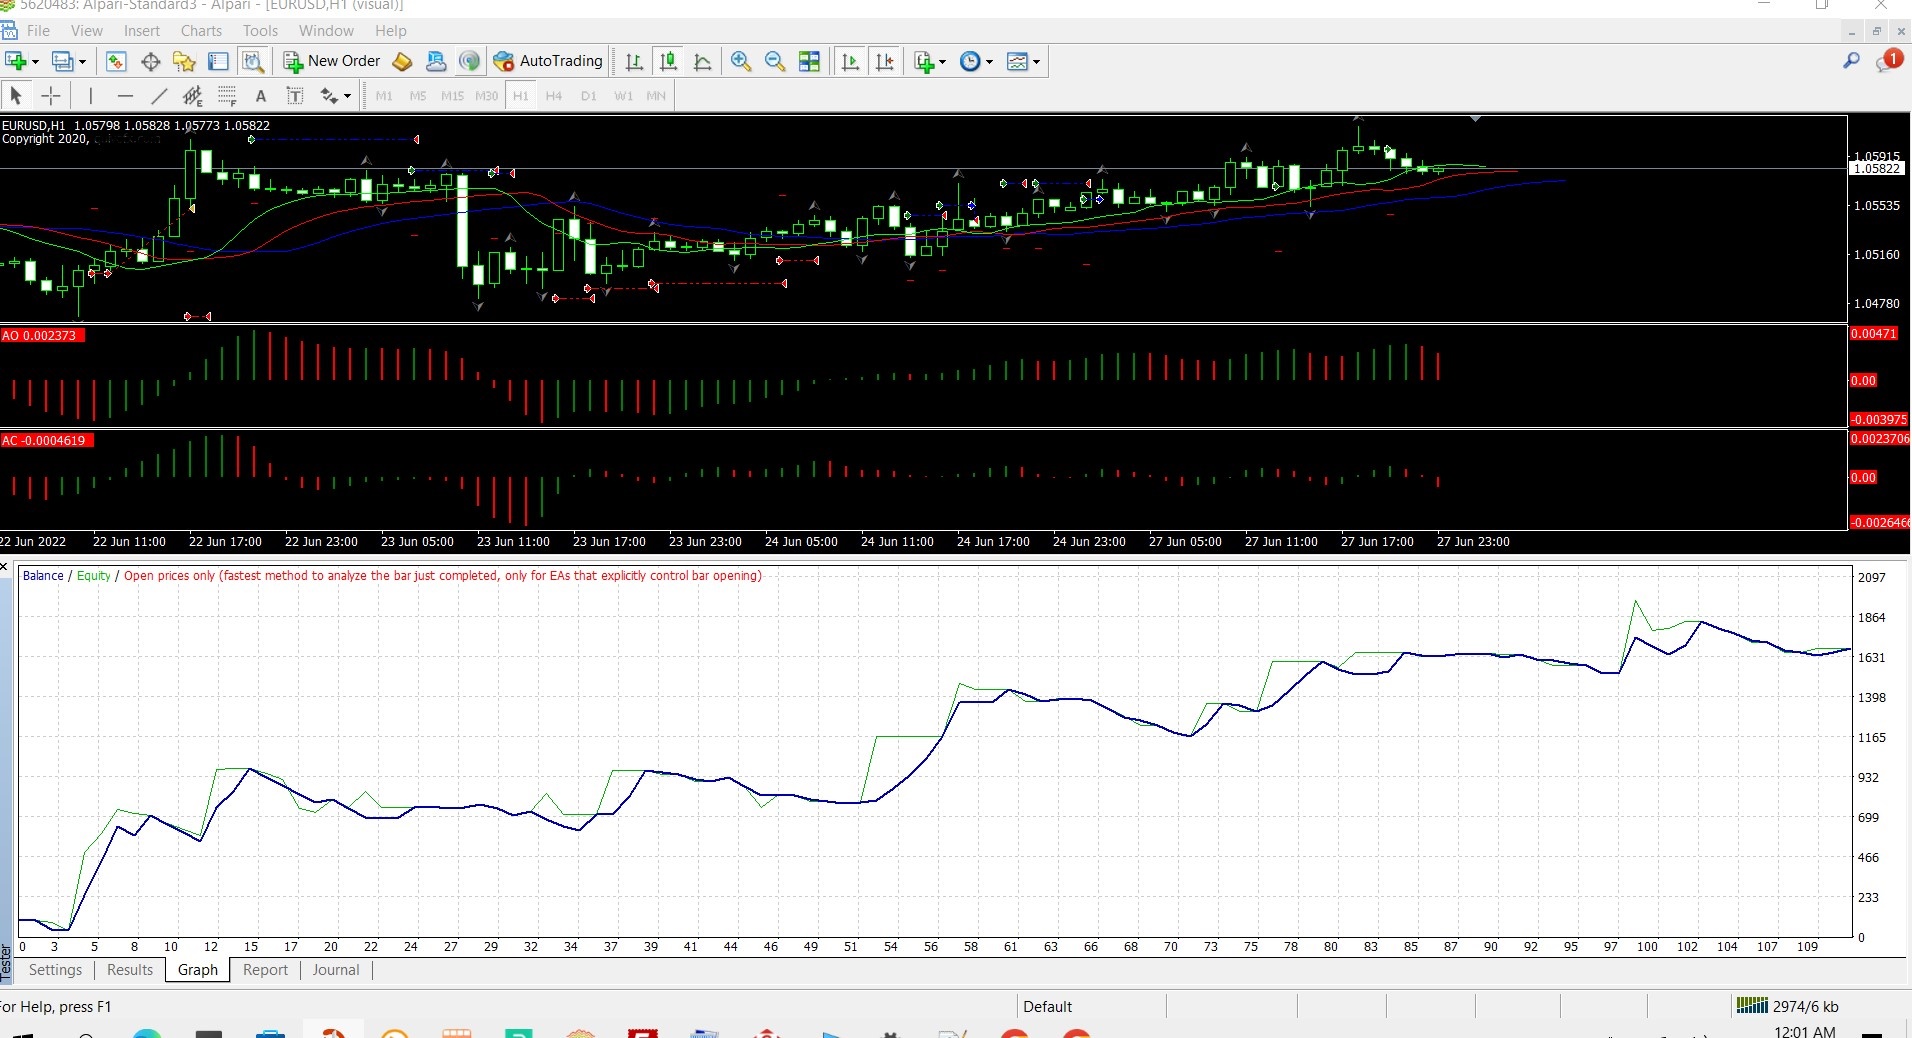The image size is (1912, 1038).
Task: Select the Crosshair tool
Action: click(50, 96)
